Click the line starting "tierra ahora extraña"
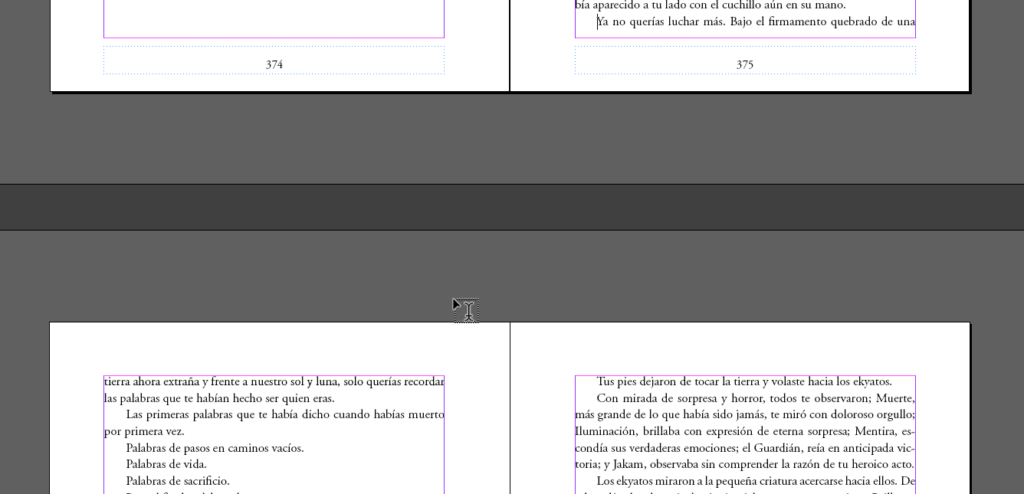Viewport: 1024px width, 494px height. click(x=273, y=381)
